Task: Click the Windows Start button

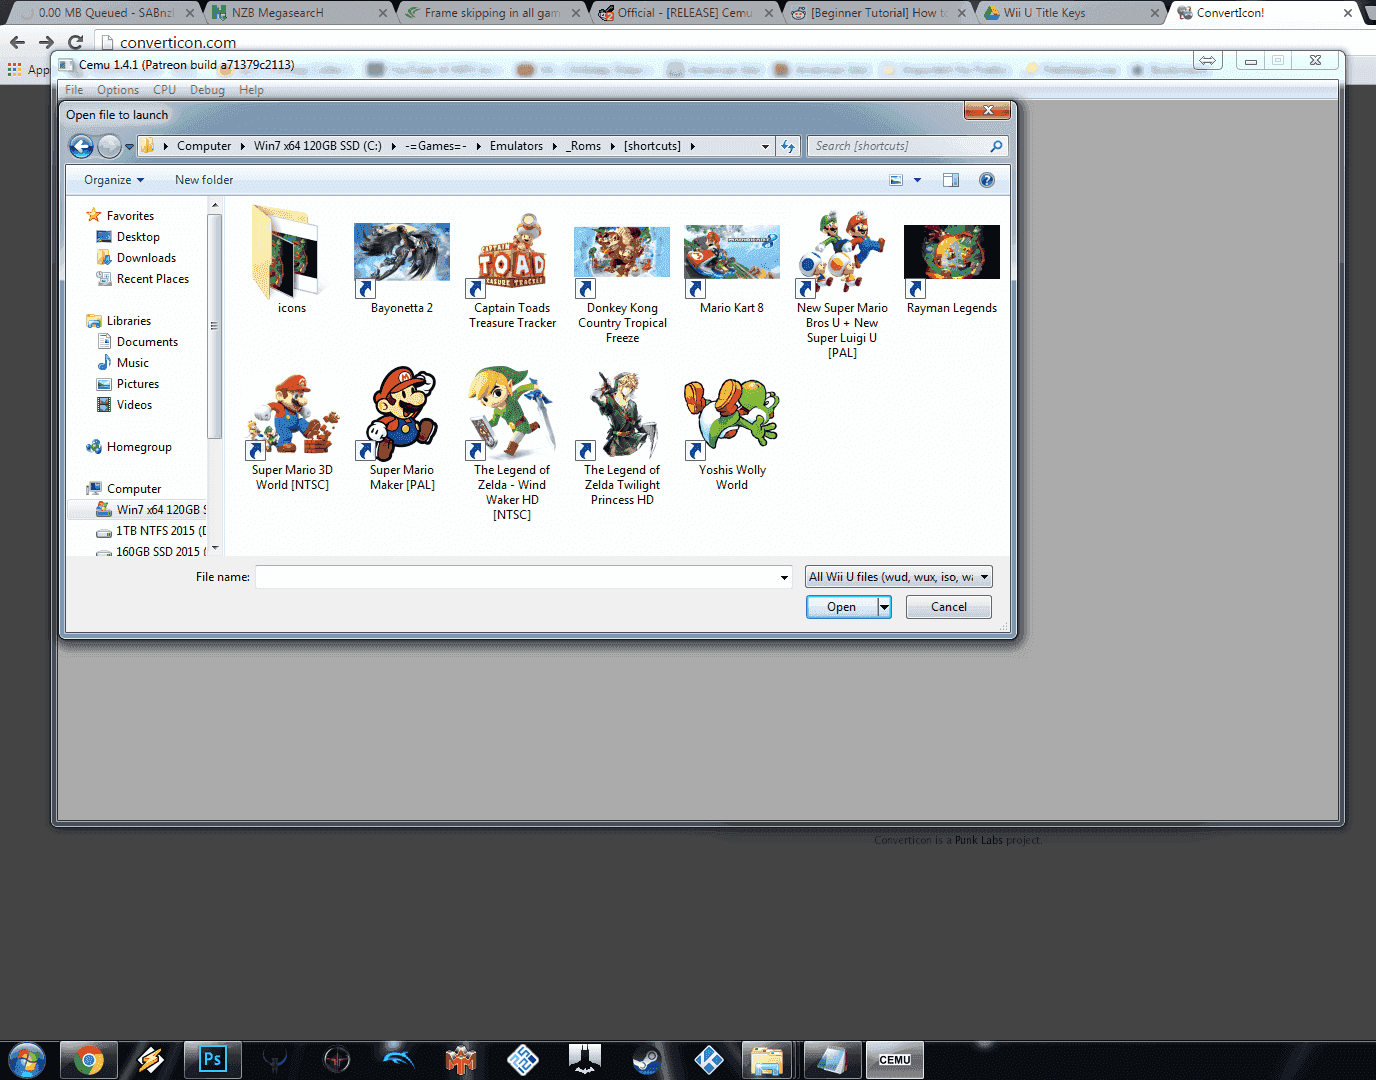Action: [x=26, y=1060]
